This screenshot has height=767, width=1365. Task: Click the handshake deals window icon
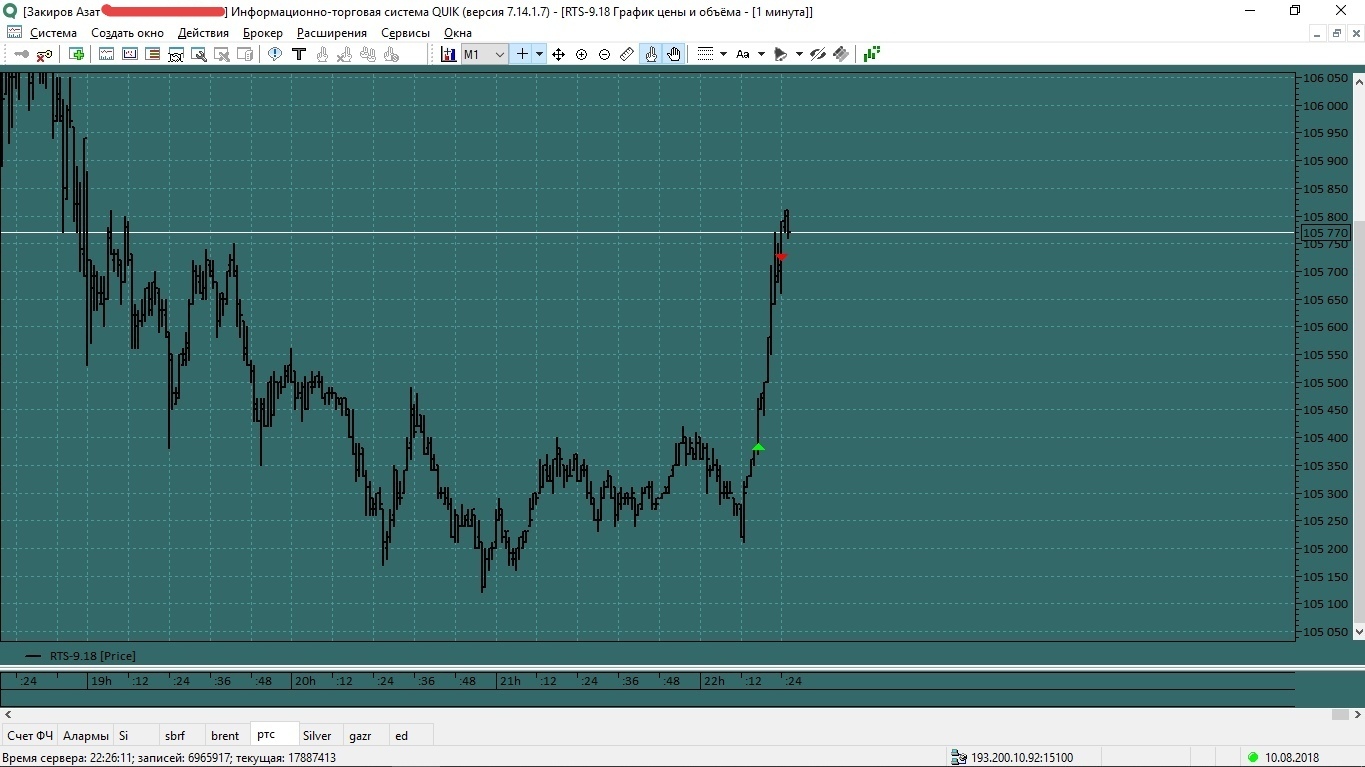click(x=176, y=54)
